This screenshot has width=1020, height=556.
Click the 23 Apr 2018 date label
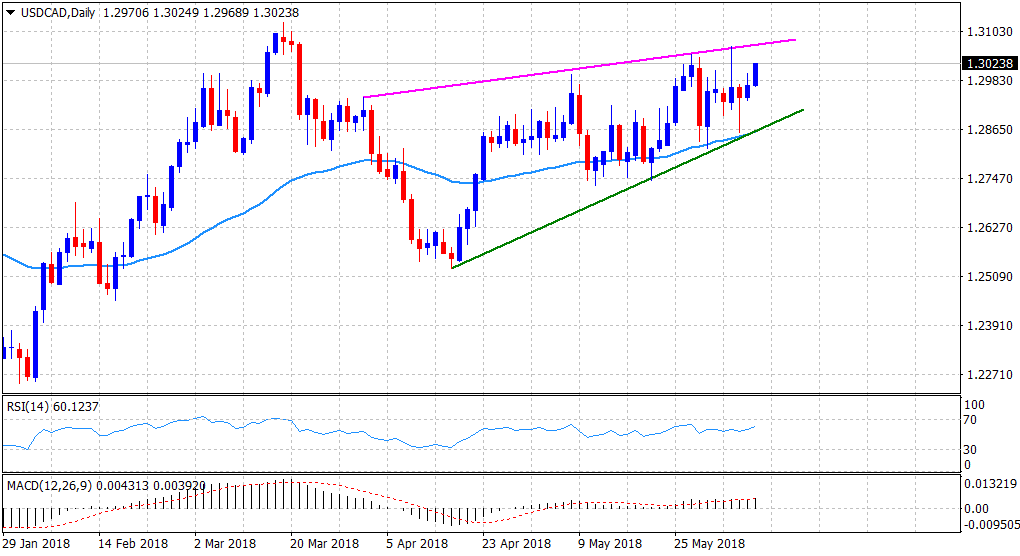[x=517, y=544]
